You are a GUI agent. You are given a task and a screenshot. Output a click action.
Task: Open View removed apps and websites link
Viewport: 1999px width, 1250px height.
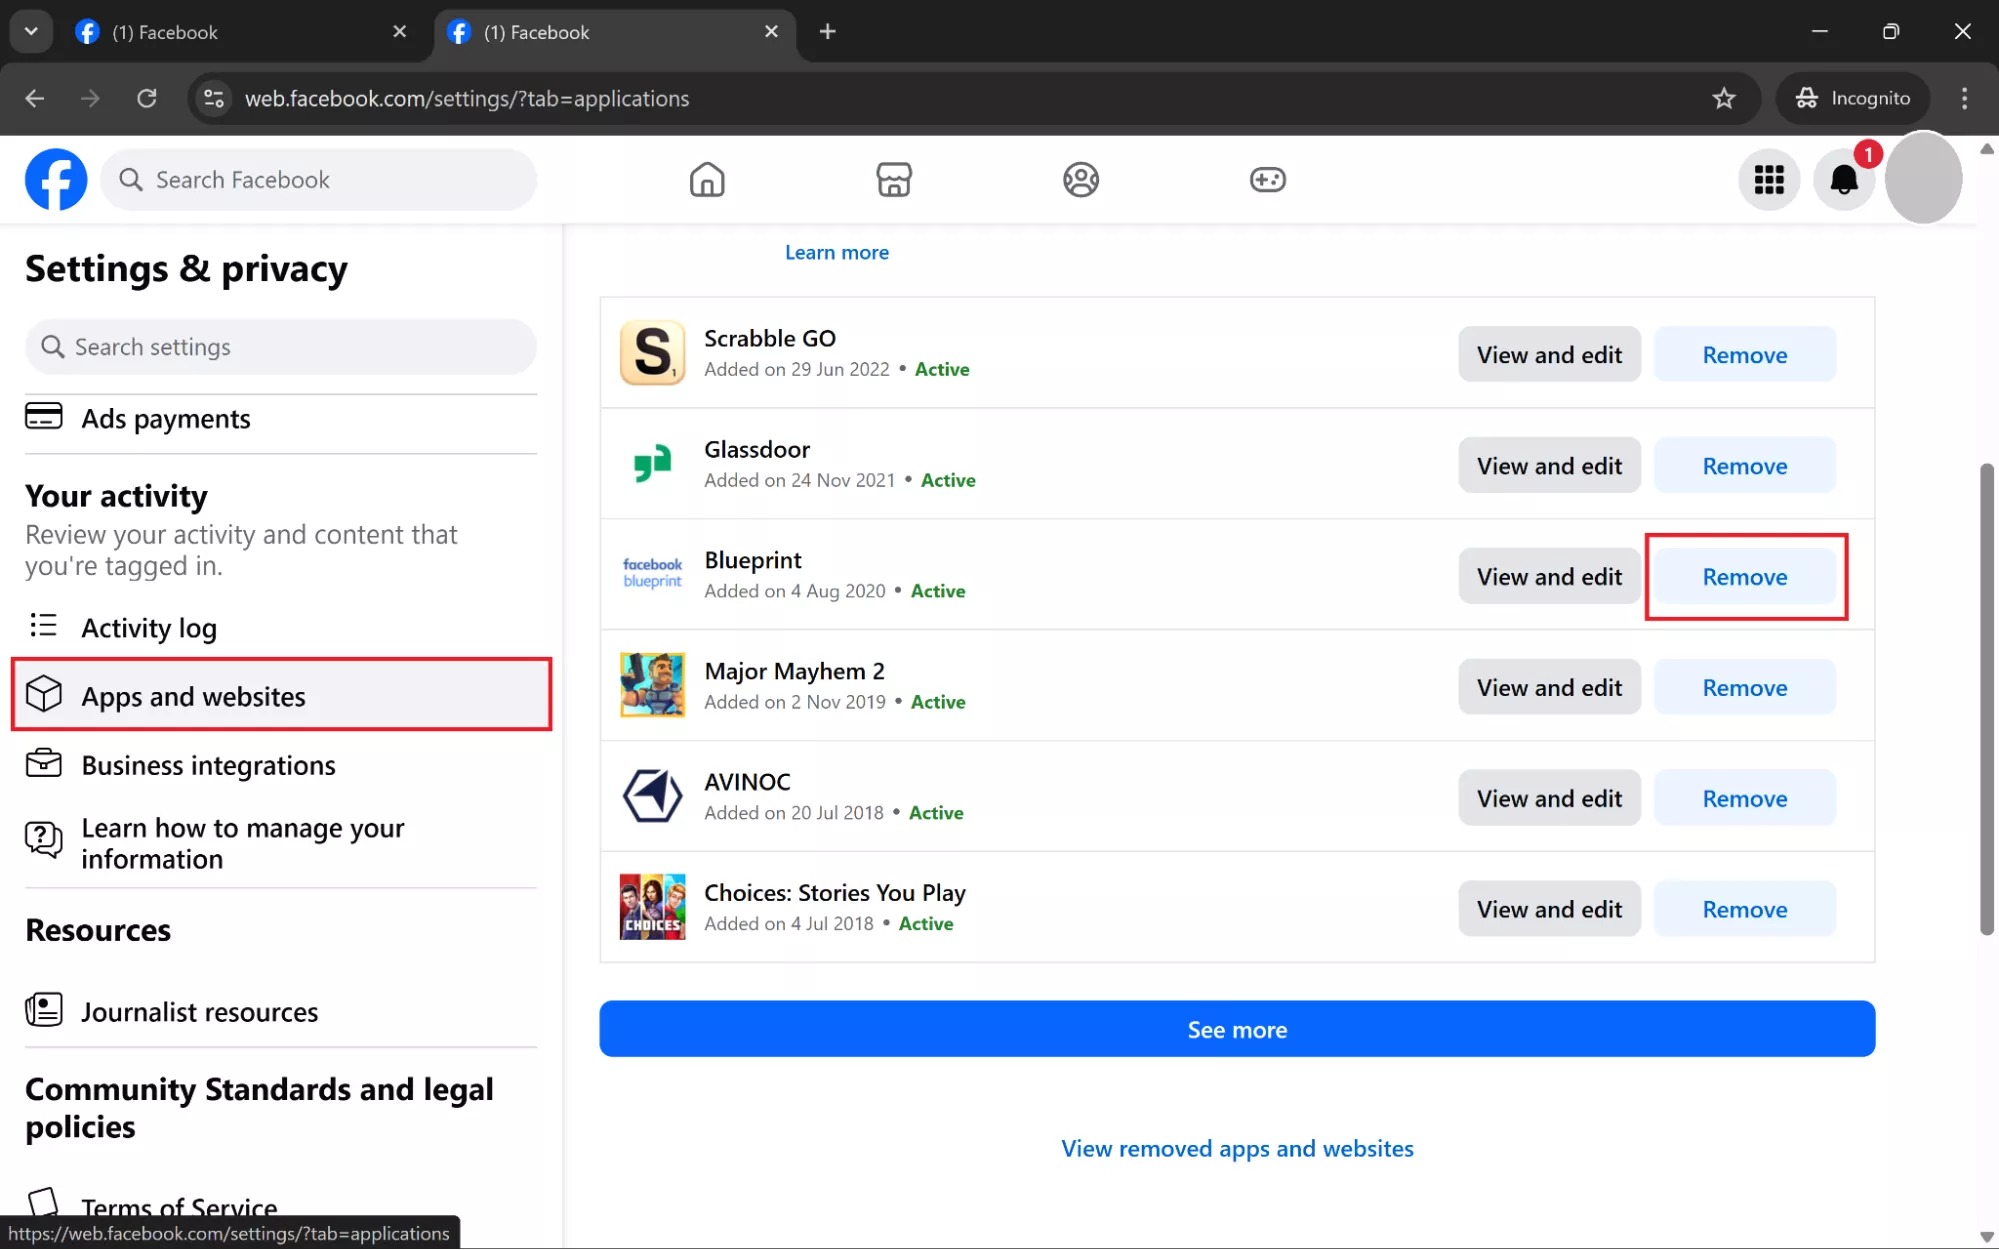coord(1236,1148)
